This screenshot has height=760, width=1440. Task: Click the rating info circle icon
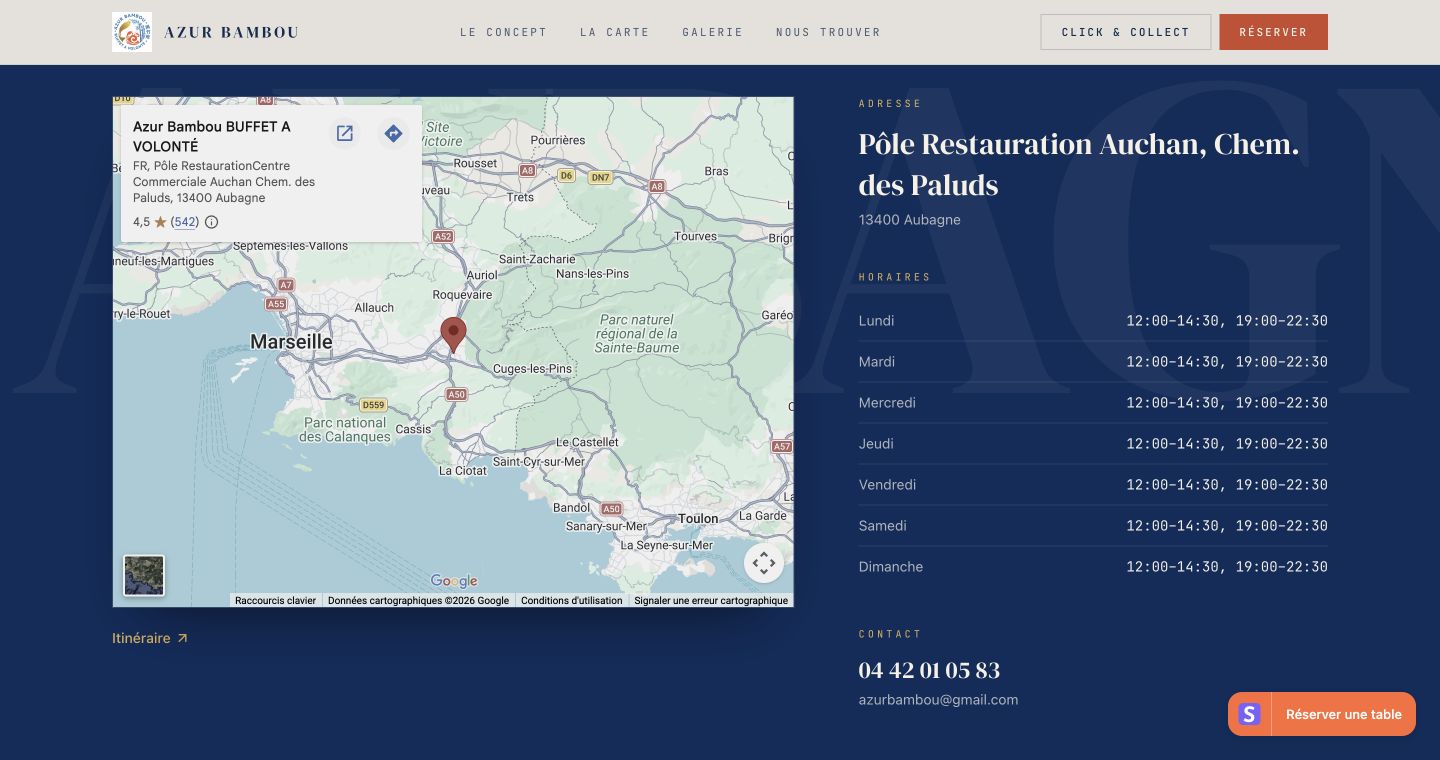click(212, 222)
